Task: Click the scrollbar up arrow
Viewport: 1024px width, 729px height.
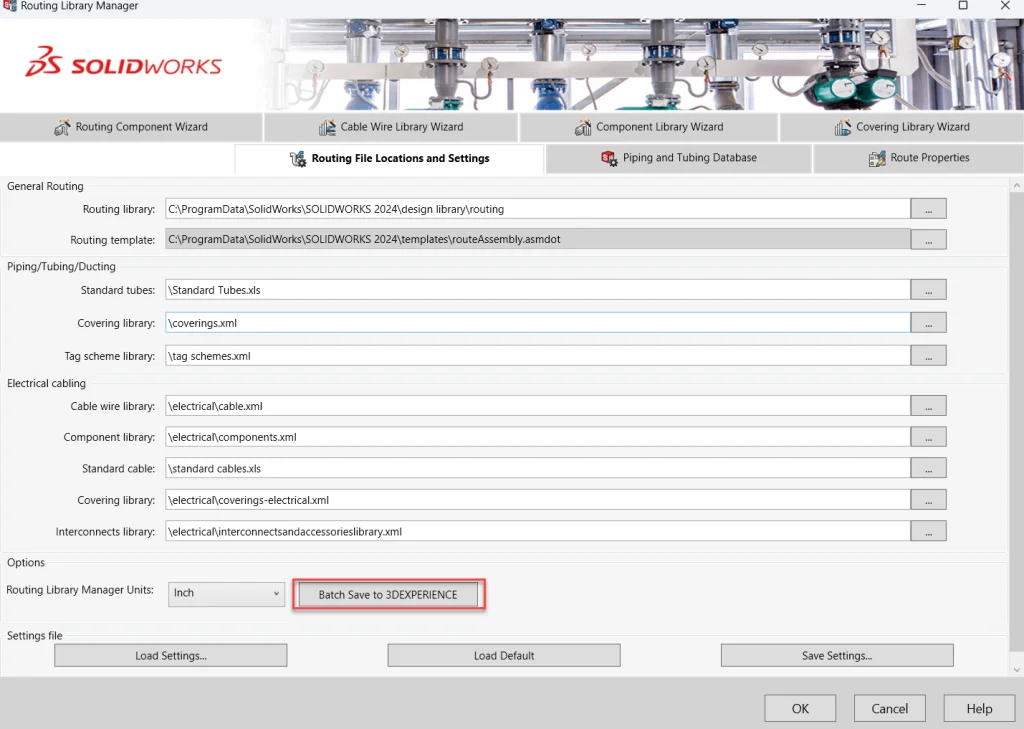Action: (1016, 186)
